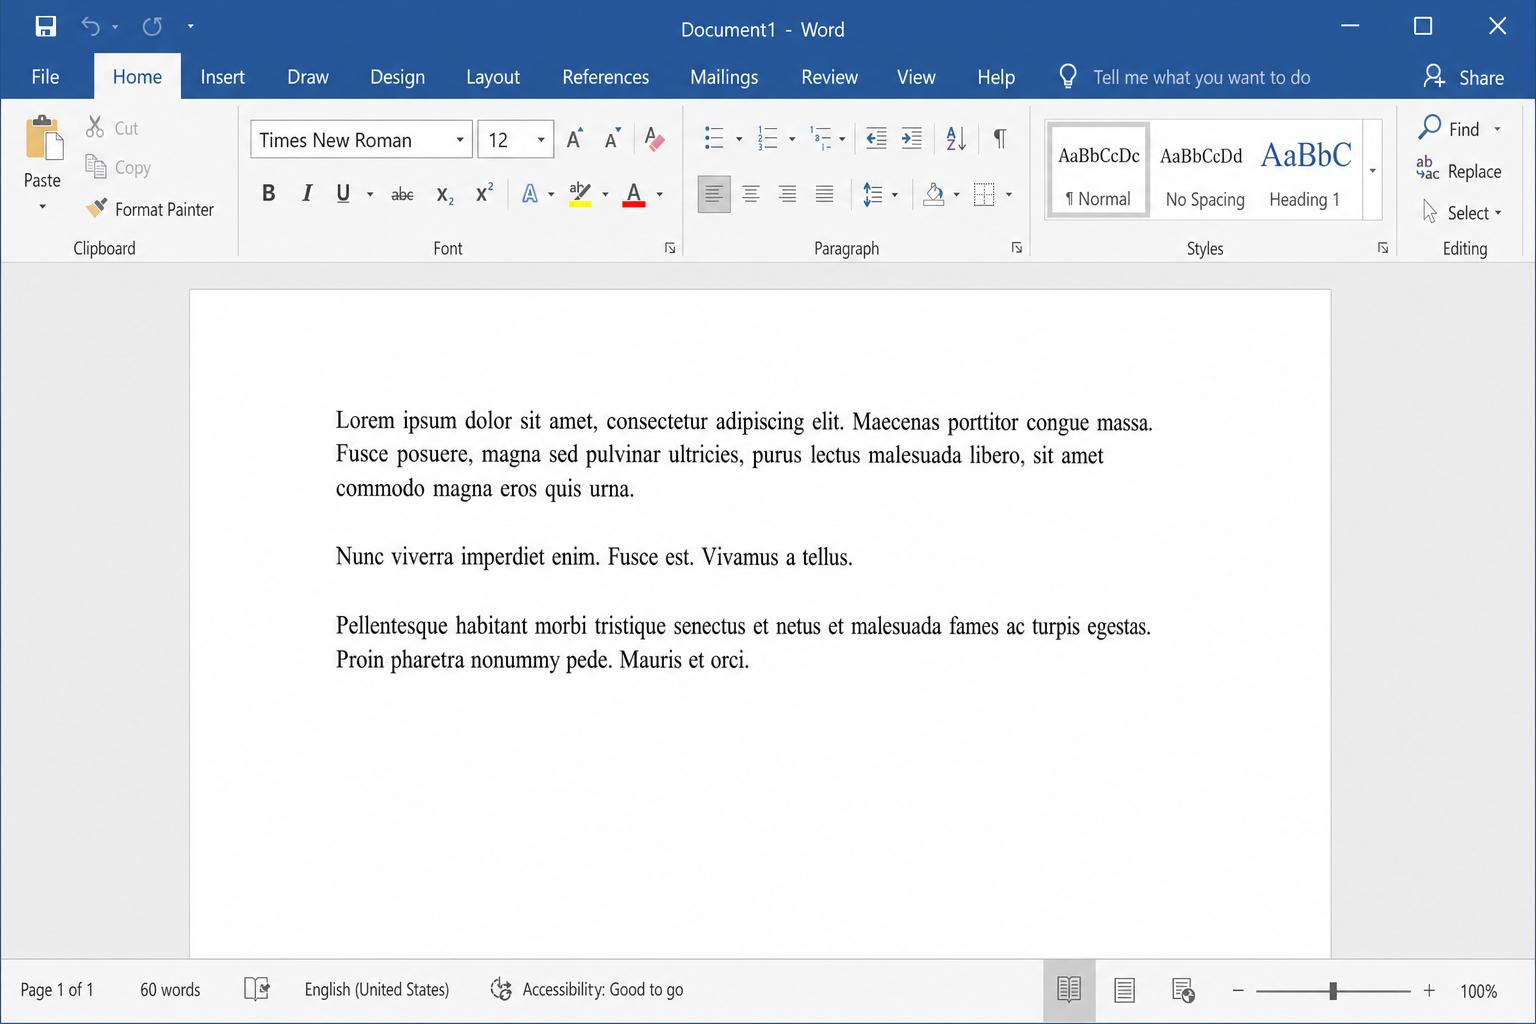Apply Text Effects and Typography
Viewport: 1536px width, 1024px height.
[x=530, y=194]
